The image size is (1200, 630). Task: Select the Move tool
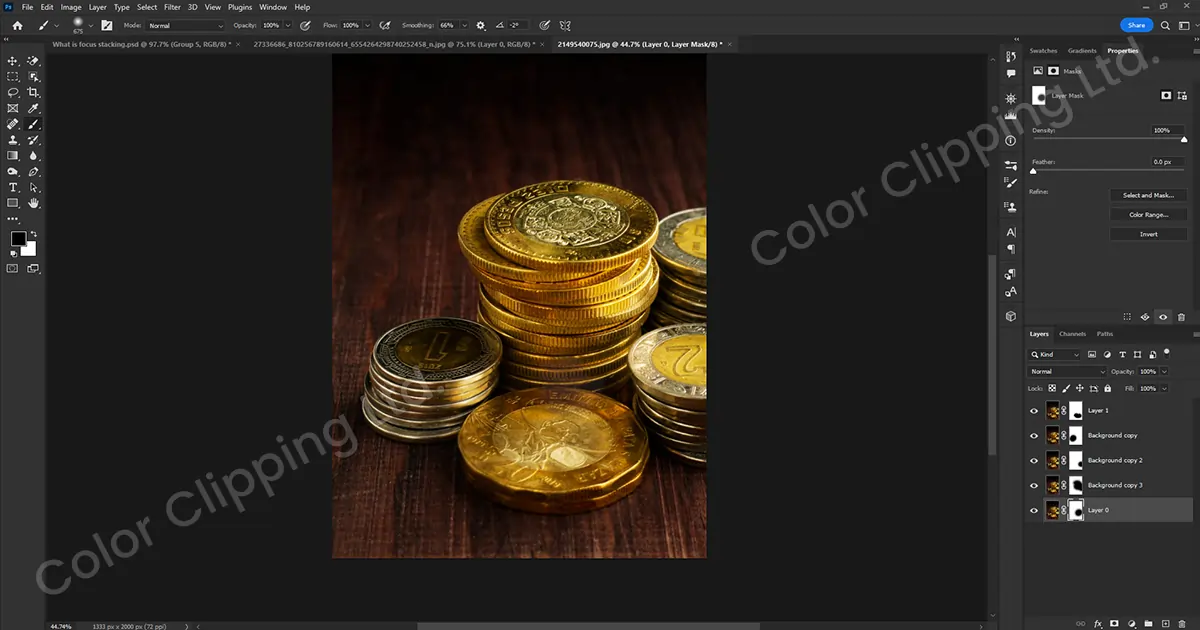click(13, 61)
